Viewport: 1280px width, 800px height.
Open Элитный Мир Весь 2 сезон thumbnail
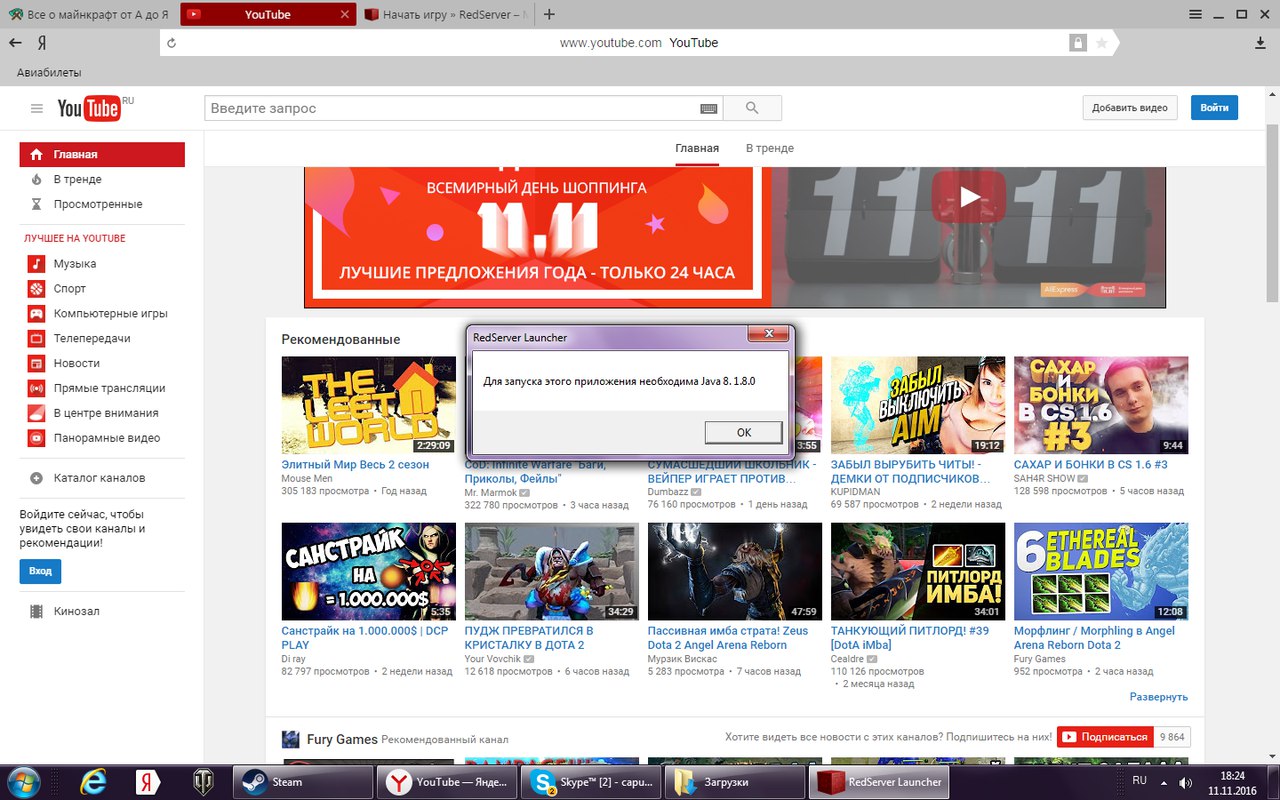point(369,405)
